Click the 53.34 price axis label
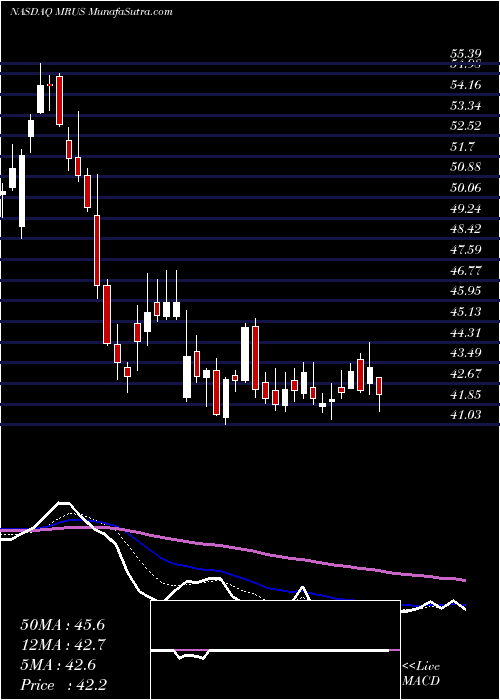The image size is (500, 700). pyautogui.click(x=465, y=106)
